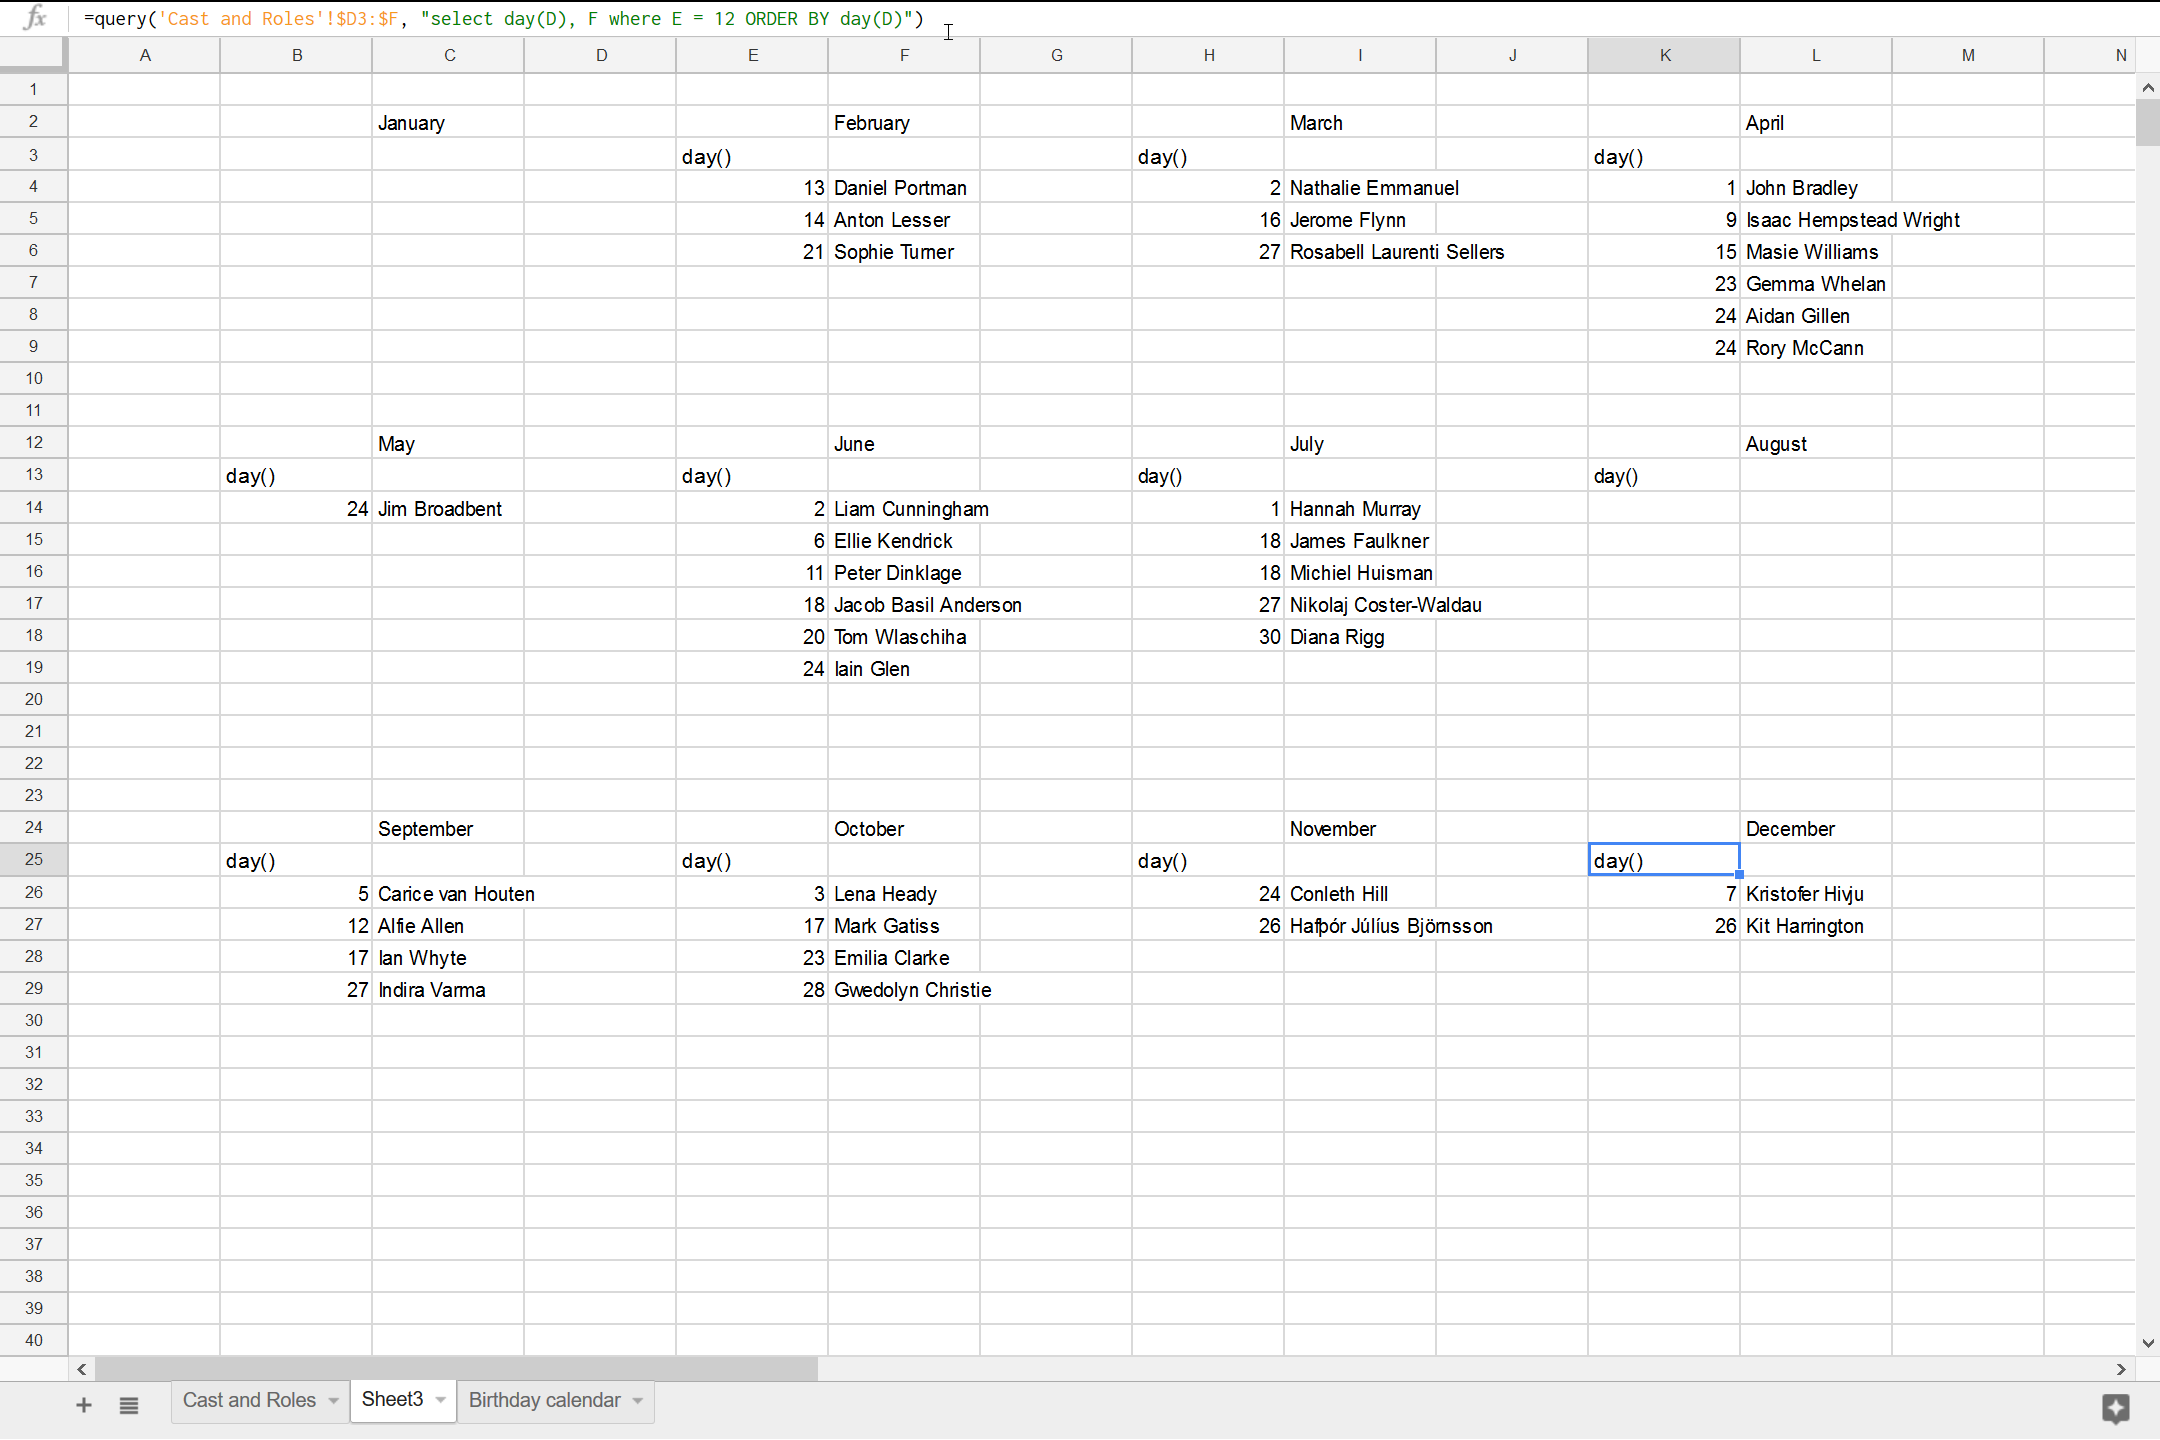The width and height of the screenshot is (2160, 1440).
Task: Click the scroll-up arrow on vertical scrollbar
Action: [2147, 88]
